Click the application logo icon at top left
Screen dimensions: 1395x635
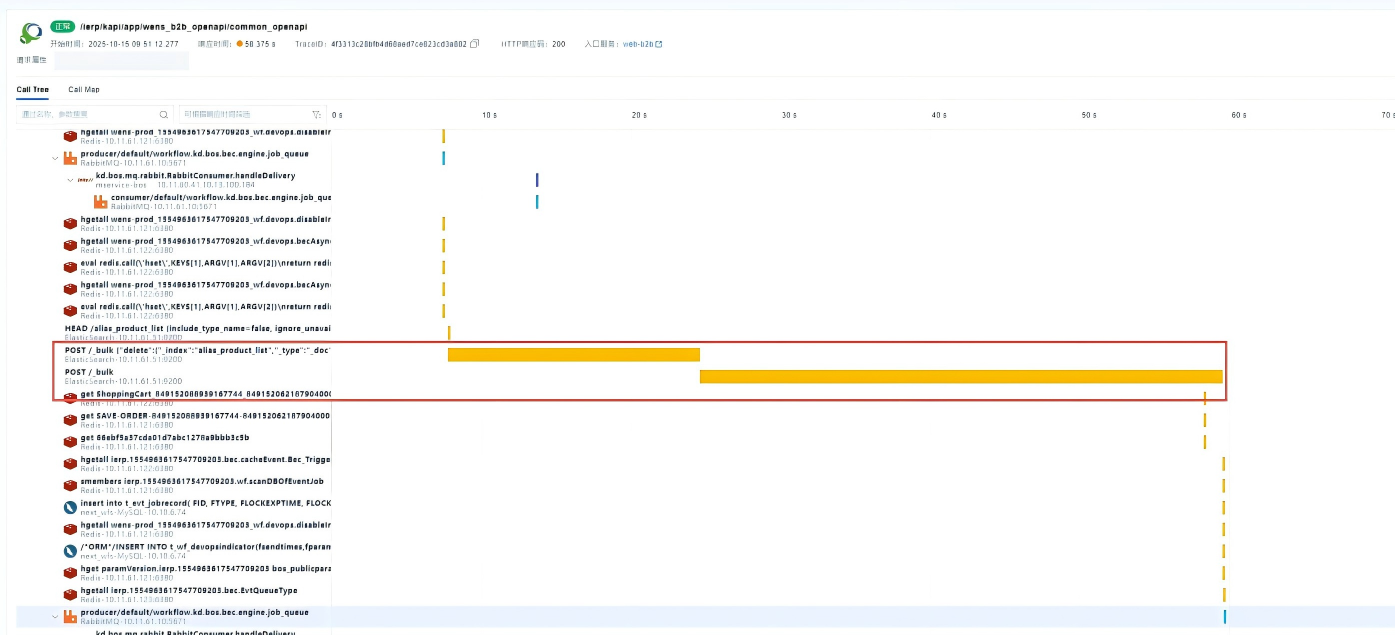(x=30, y=35)
